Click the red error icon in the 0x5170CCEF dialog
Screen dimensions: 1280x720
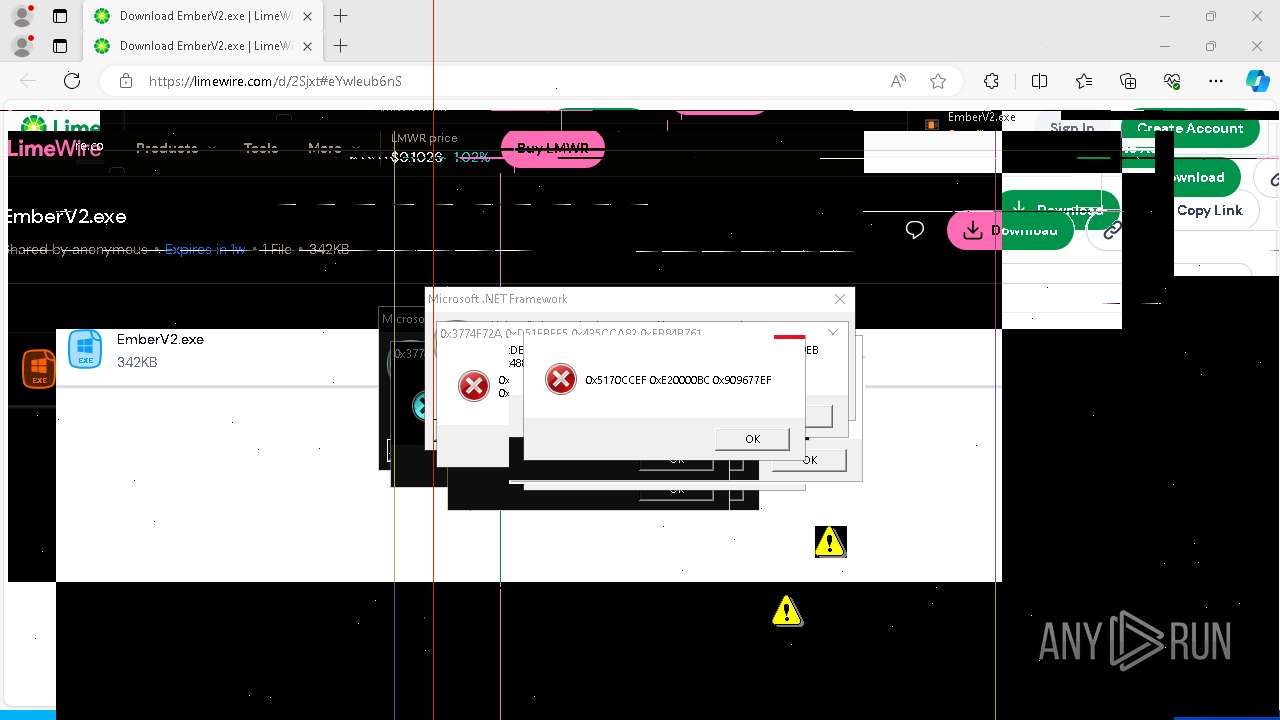point(561,379)
